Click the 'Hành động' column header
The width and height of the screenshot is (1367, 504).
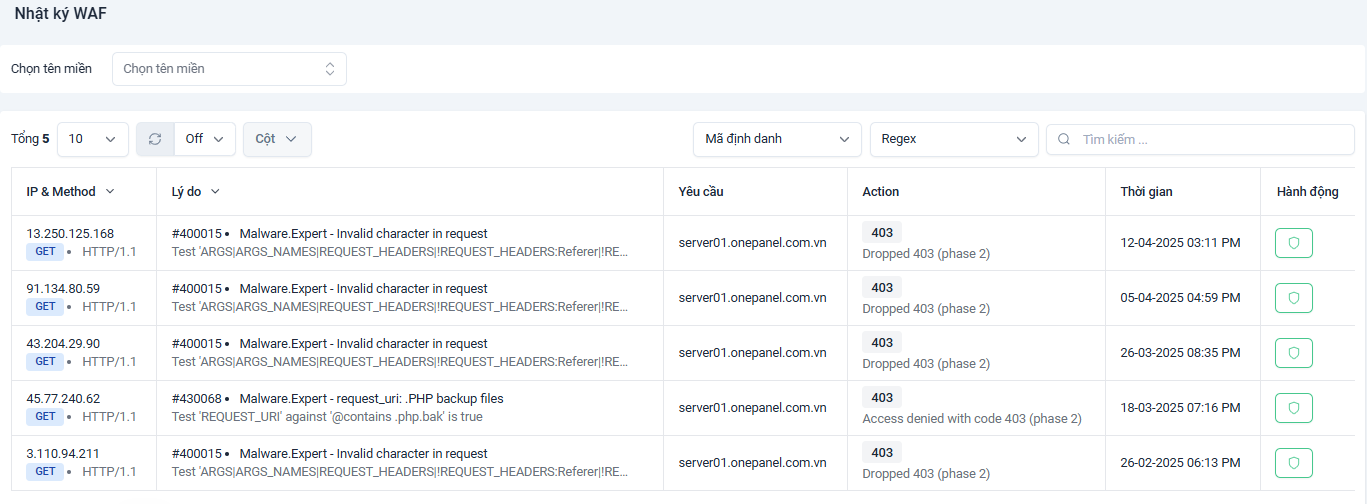point(1307,191)
